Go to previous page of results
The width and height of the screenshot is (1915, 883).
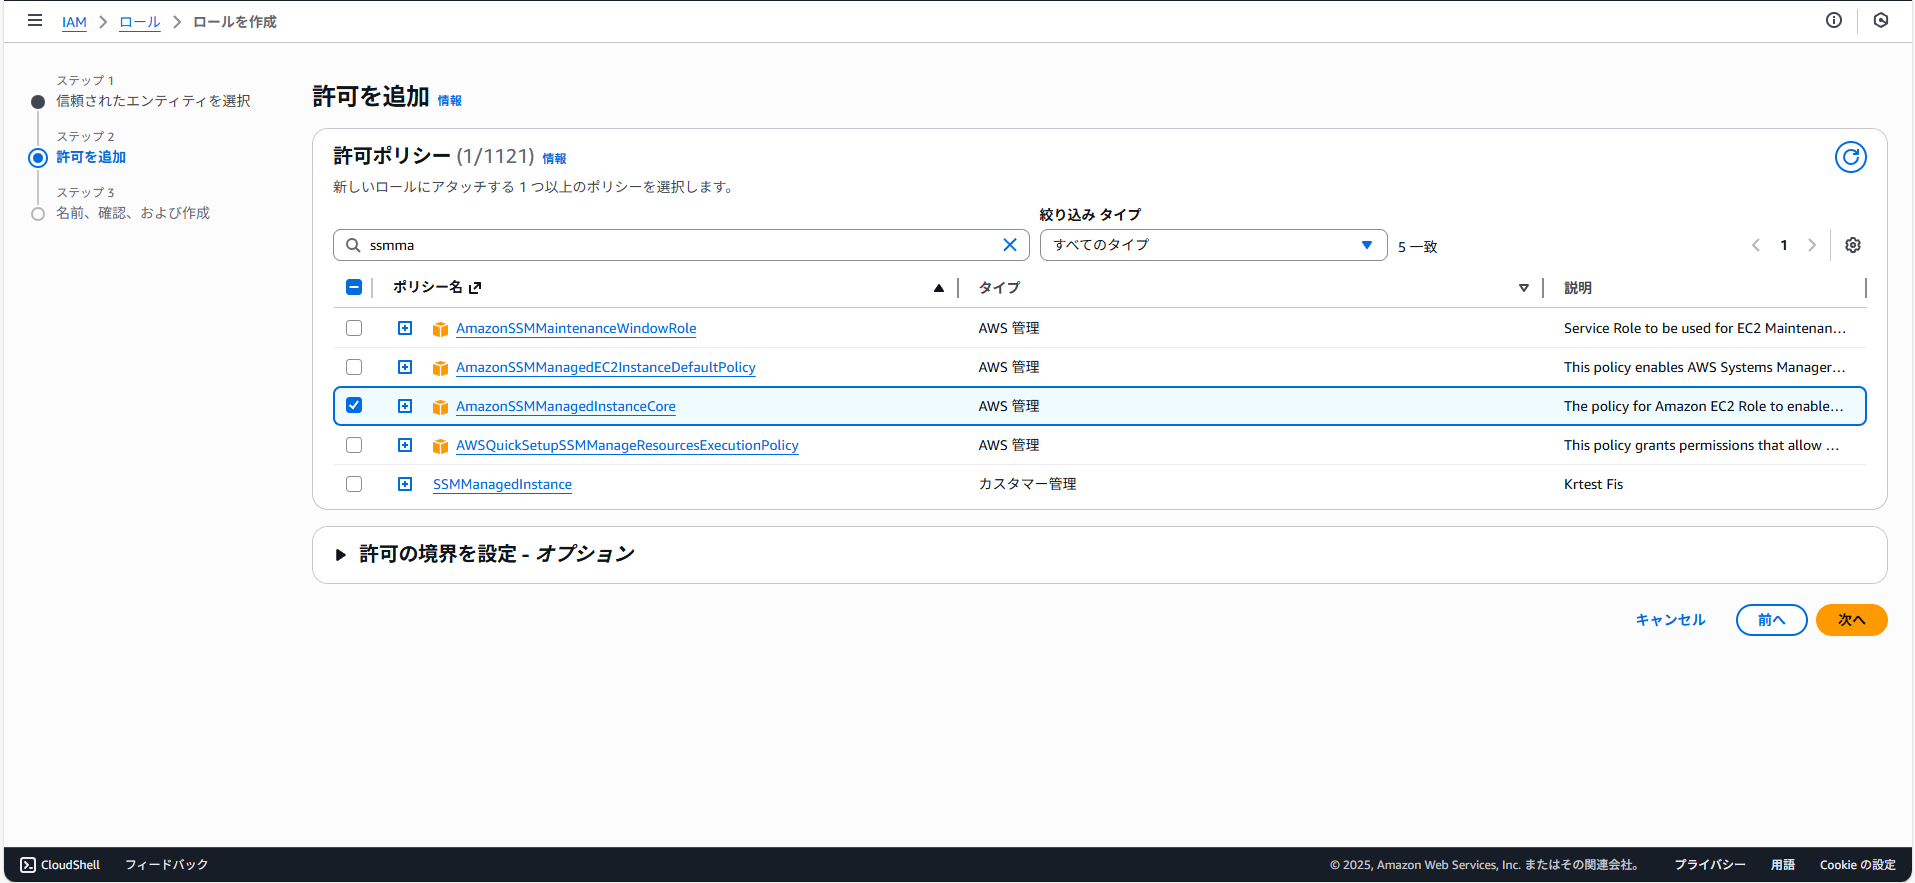1756,245
